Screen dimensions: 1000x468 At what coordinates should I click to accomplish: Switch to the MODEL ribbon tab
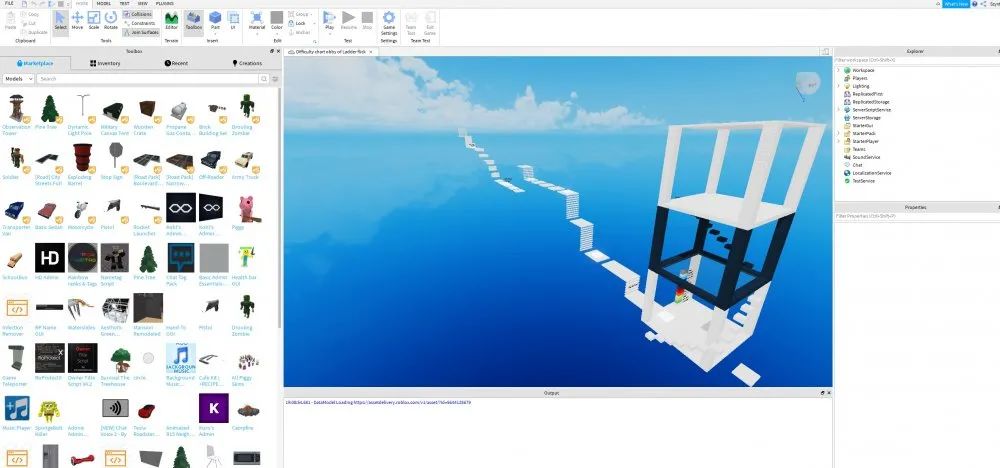click(103, 3)
